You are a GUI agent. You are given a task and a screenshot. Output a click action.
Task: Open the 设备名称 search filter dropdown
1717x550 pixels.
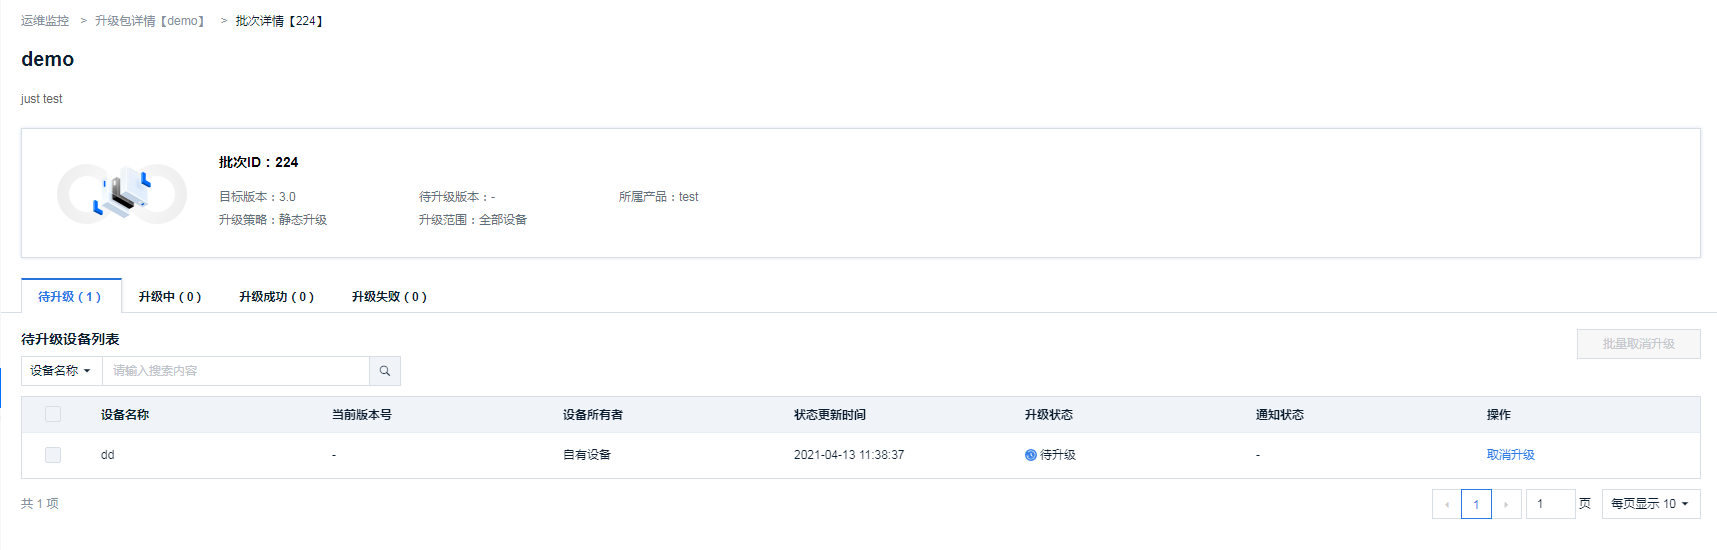coord(61,371)
